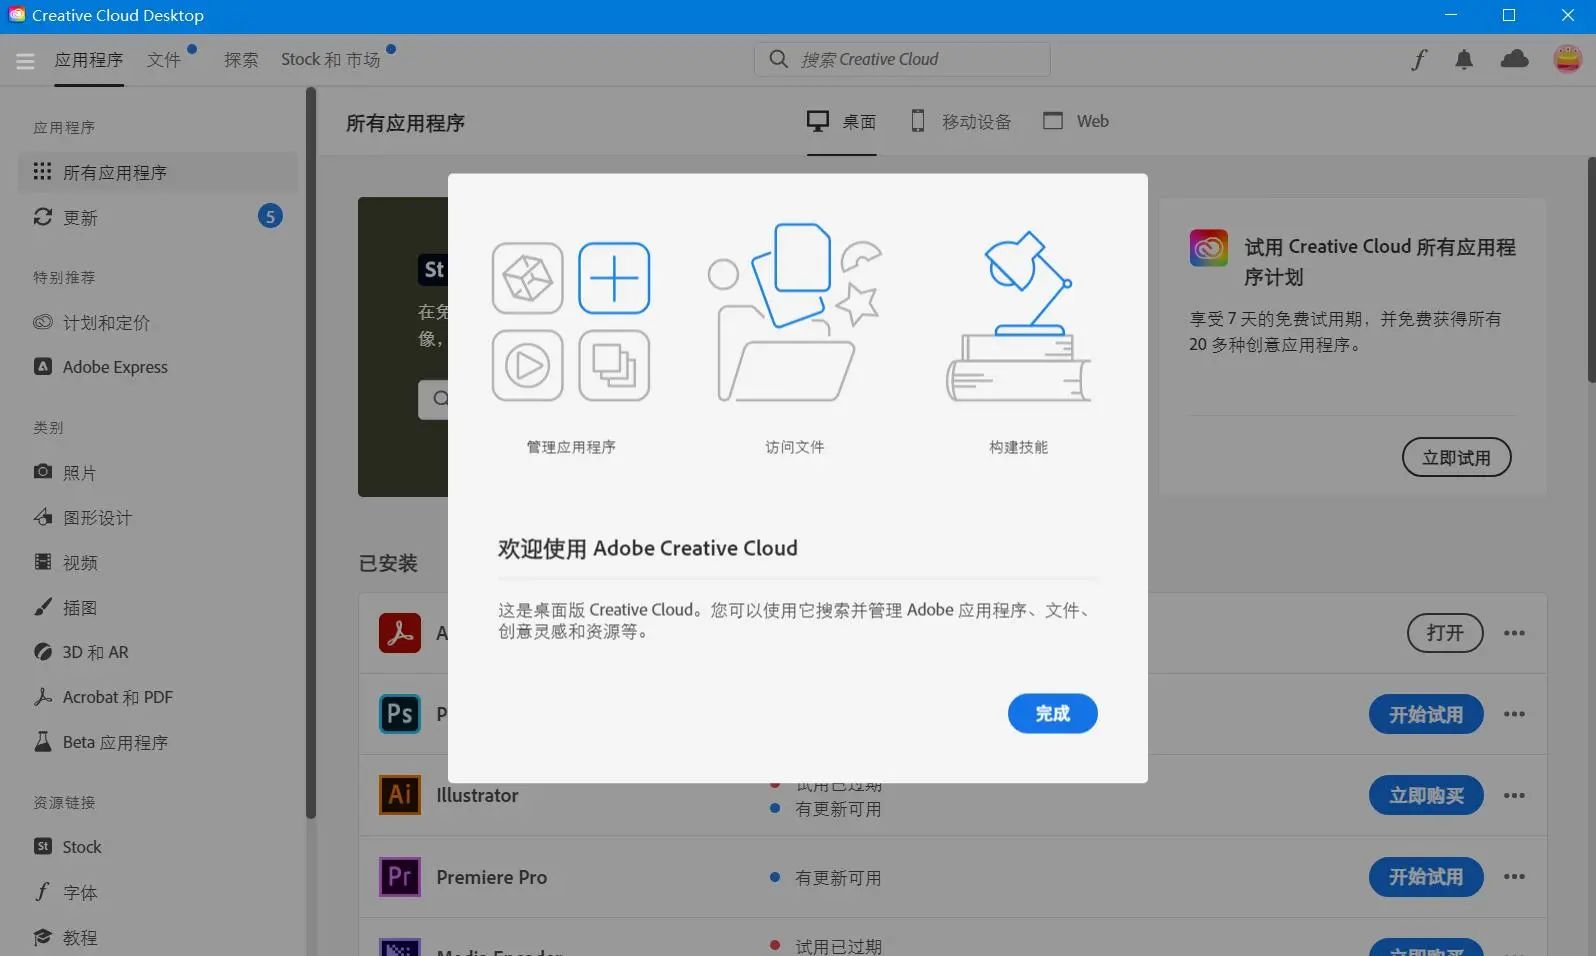This screenshot has width=1596, height=956.
Task: Click 立即购买 for Illustrator
Action: click(x=1426, y=795)
